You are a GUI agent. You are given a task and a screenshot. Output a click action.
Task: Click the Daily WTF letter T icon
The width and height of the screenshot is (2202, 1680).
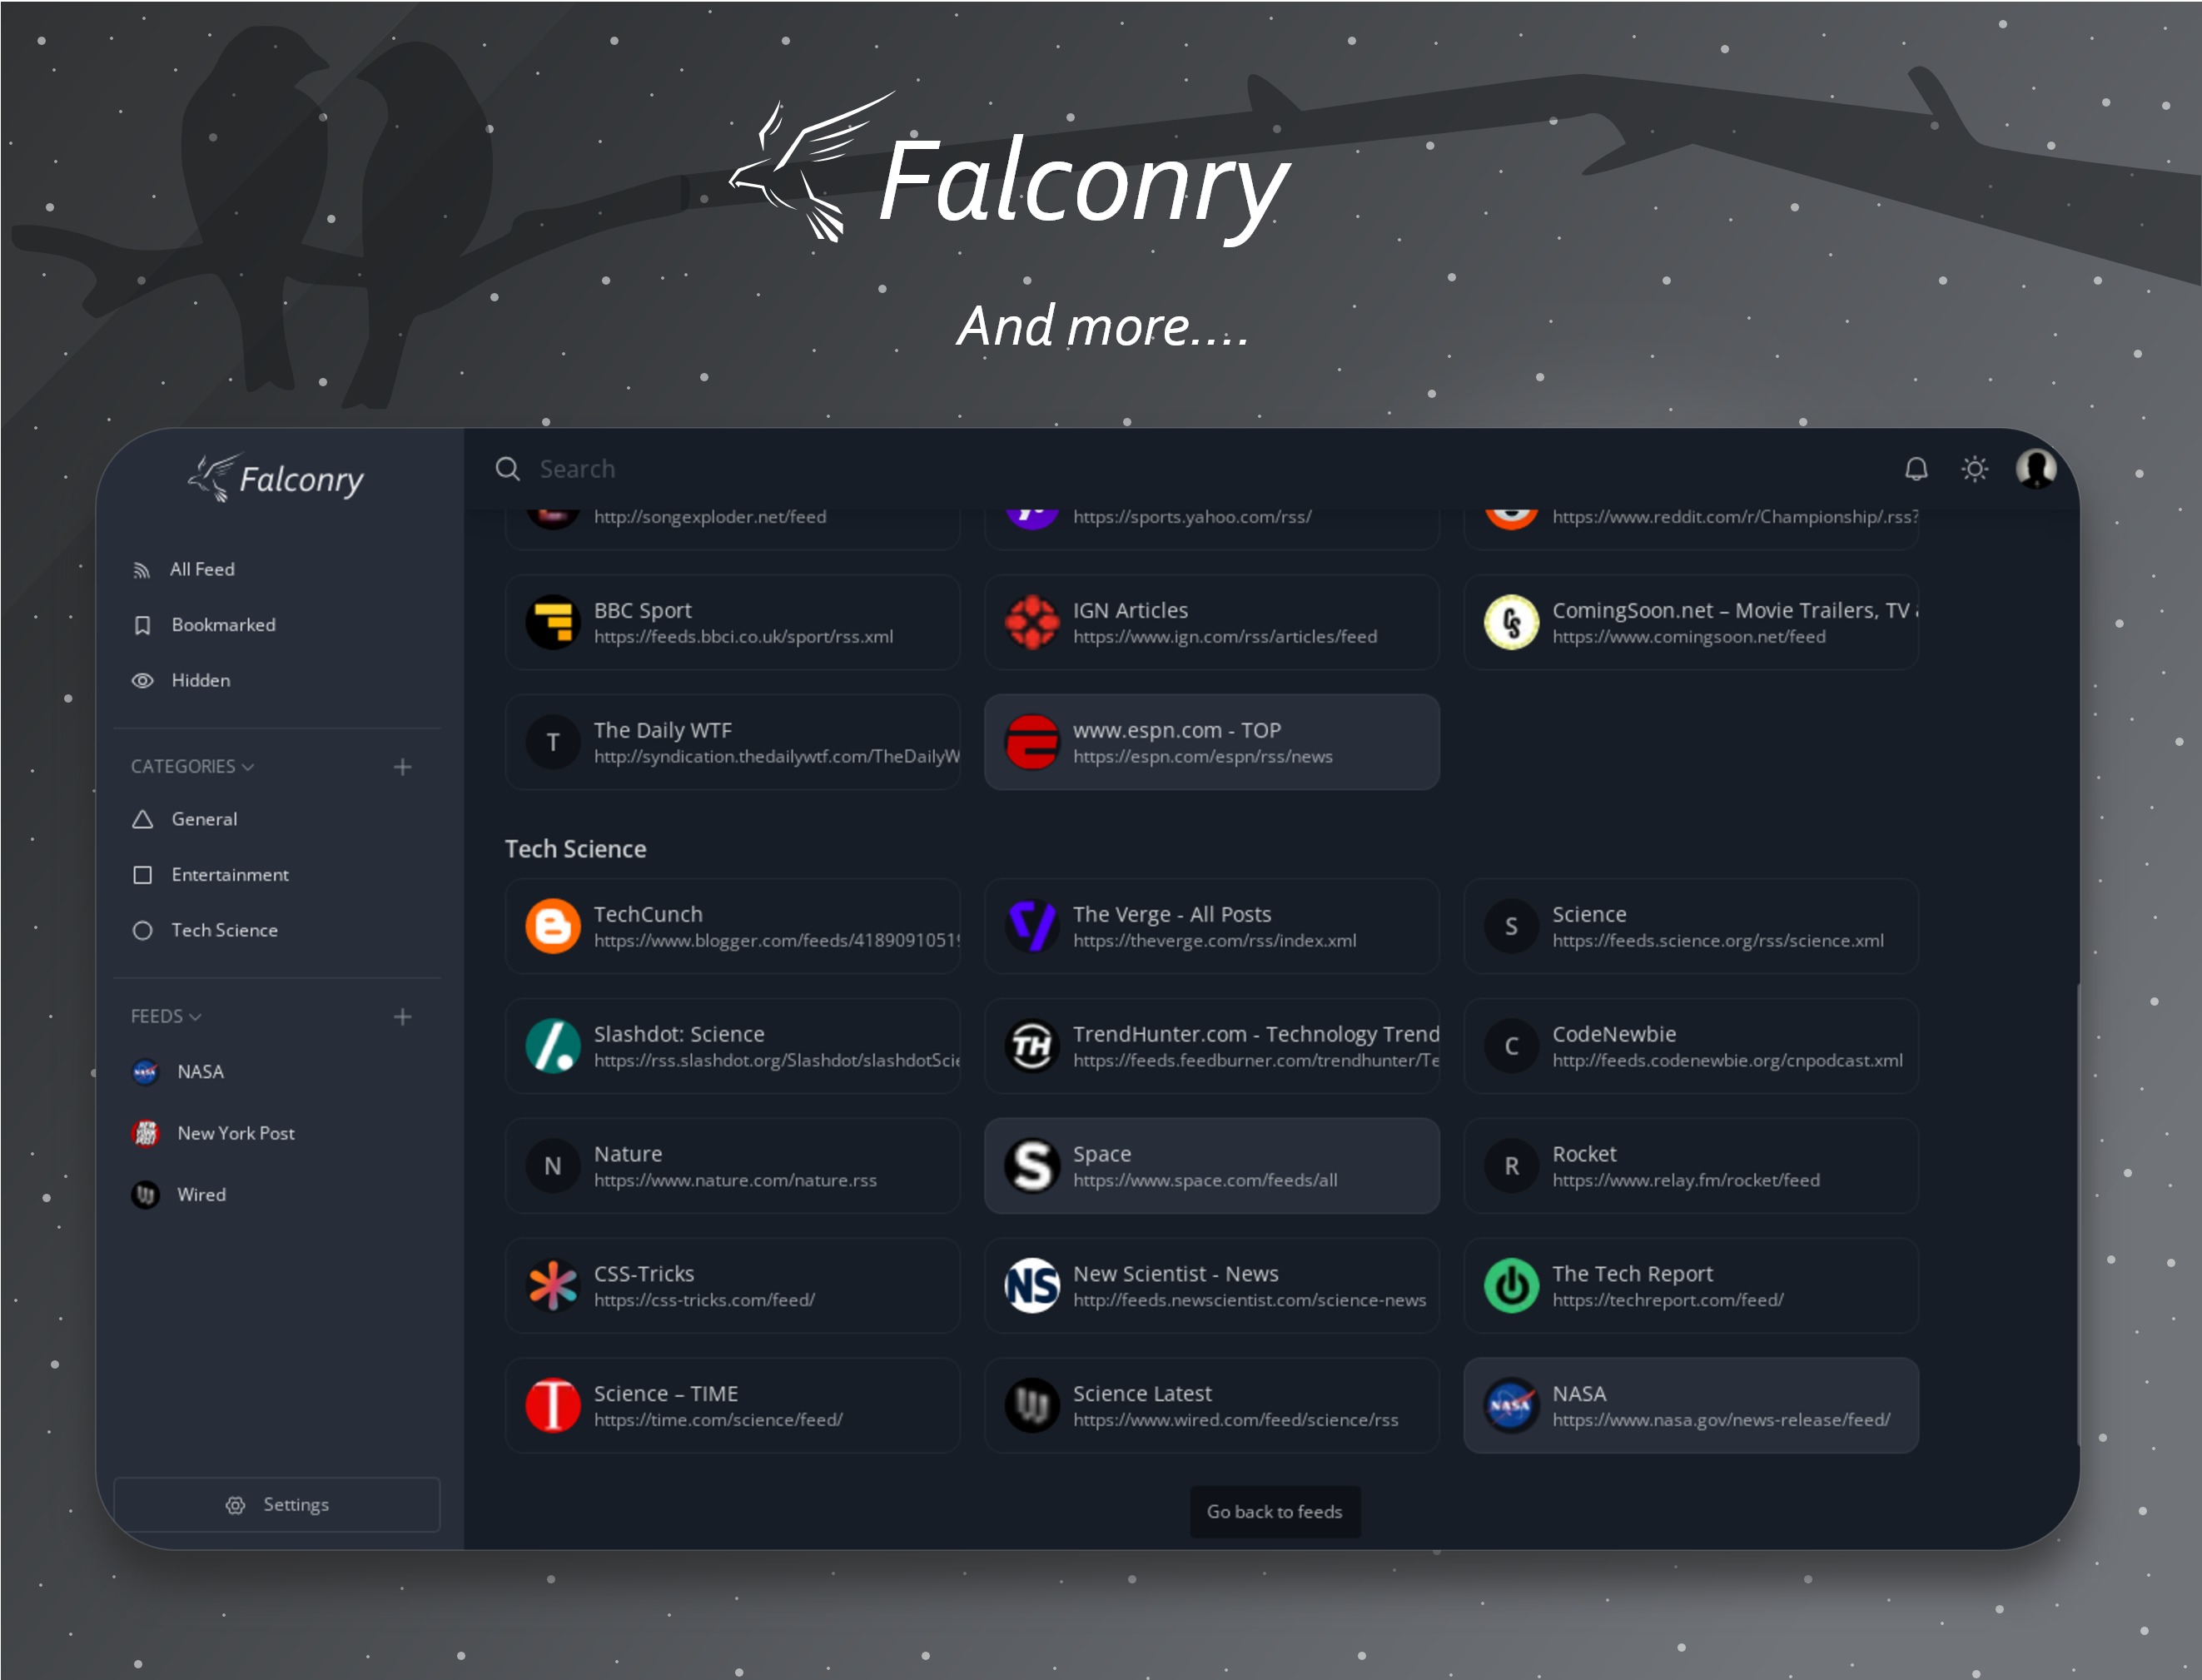pyautogui.click(x=553, y=742)
